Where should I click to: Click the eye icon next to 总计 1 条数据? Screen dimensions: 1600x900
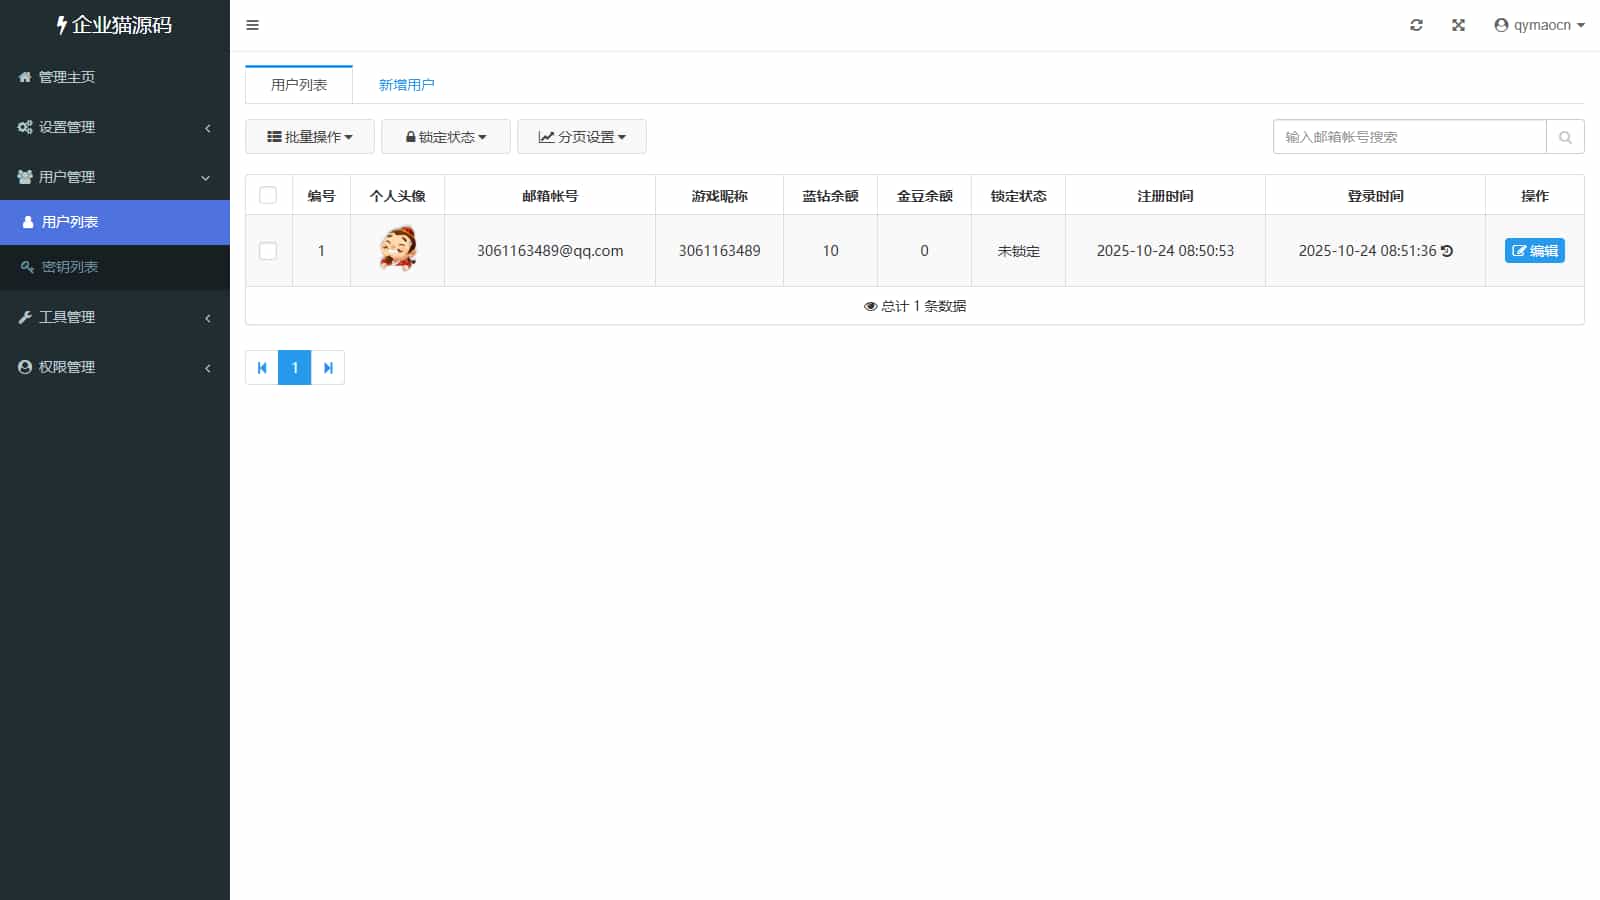click(869, 306)
